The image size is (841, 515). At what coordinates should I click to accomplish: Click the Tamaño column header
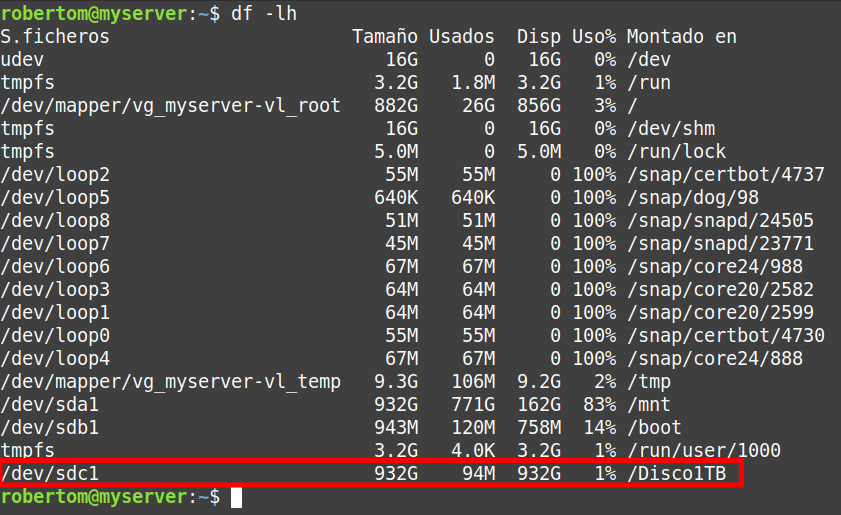point(383,37)
